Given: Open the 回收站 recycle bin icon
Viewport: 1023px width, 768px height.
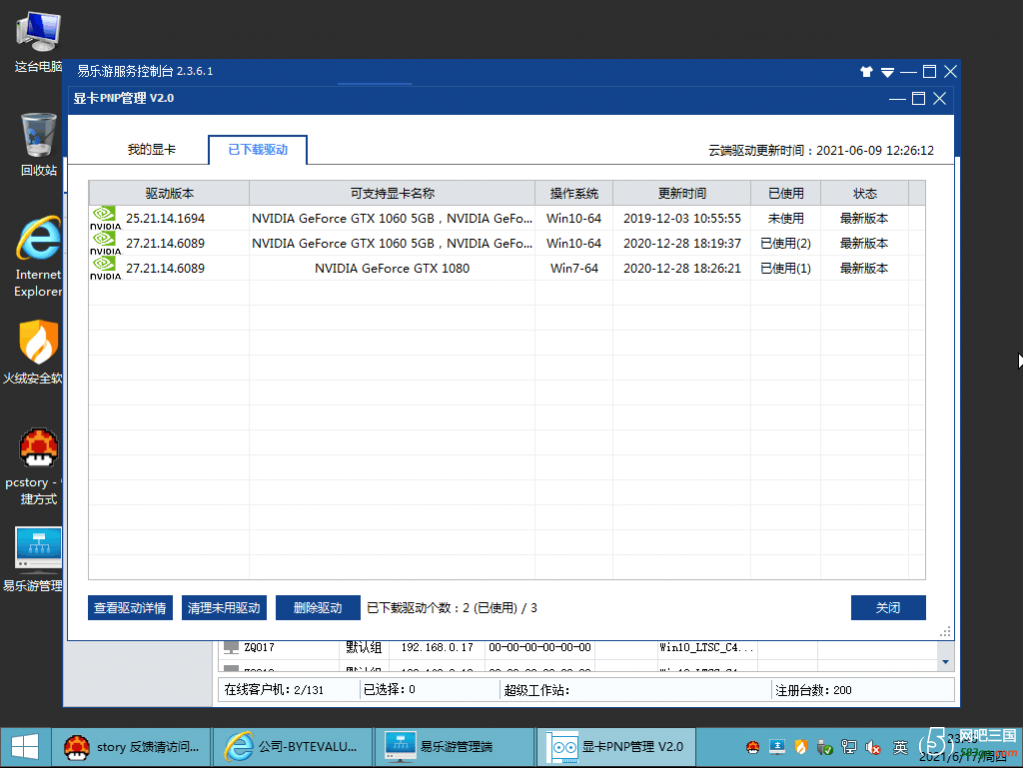Looking at the screenshot, I should pos(38,145).
